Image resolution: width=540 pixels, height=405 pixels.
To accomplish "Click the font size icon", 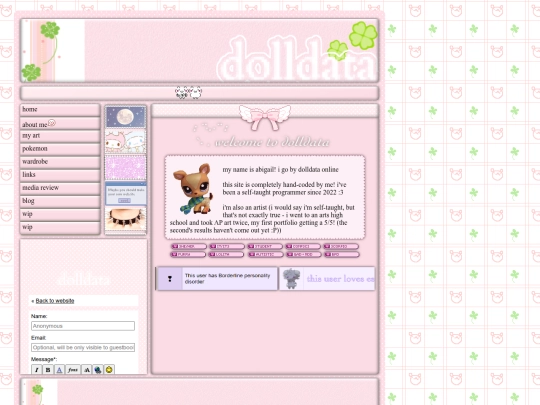I will [86, 370].
